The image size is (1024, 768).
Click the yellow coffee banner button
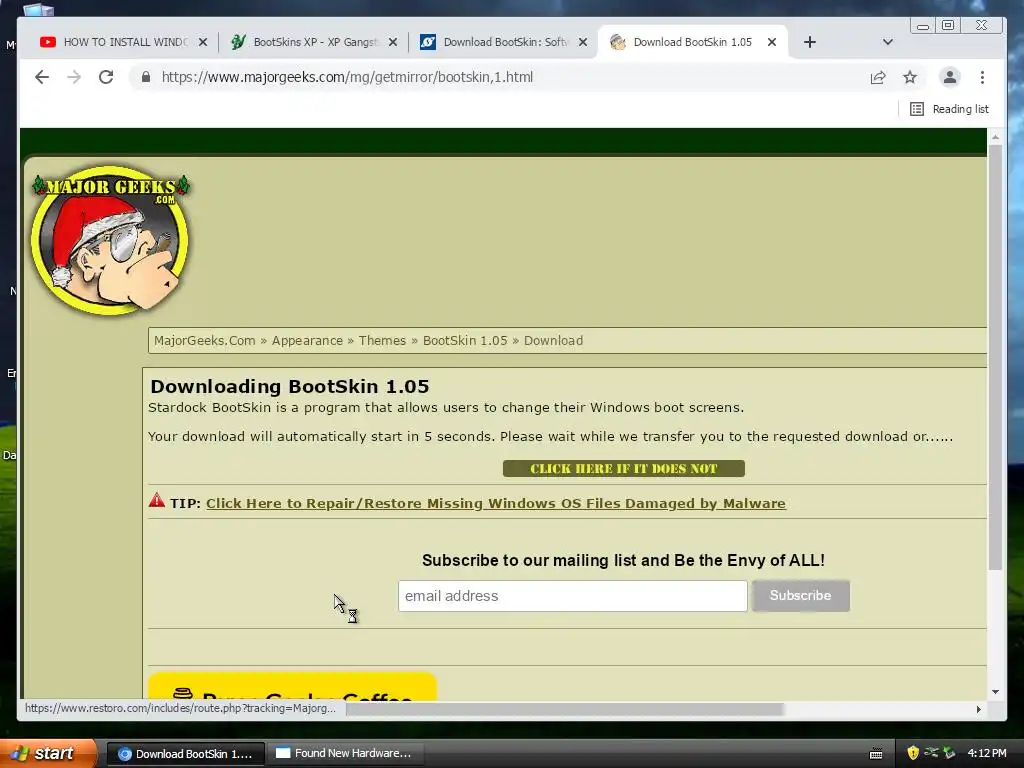[x=292, y=687]
